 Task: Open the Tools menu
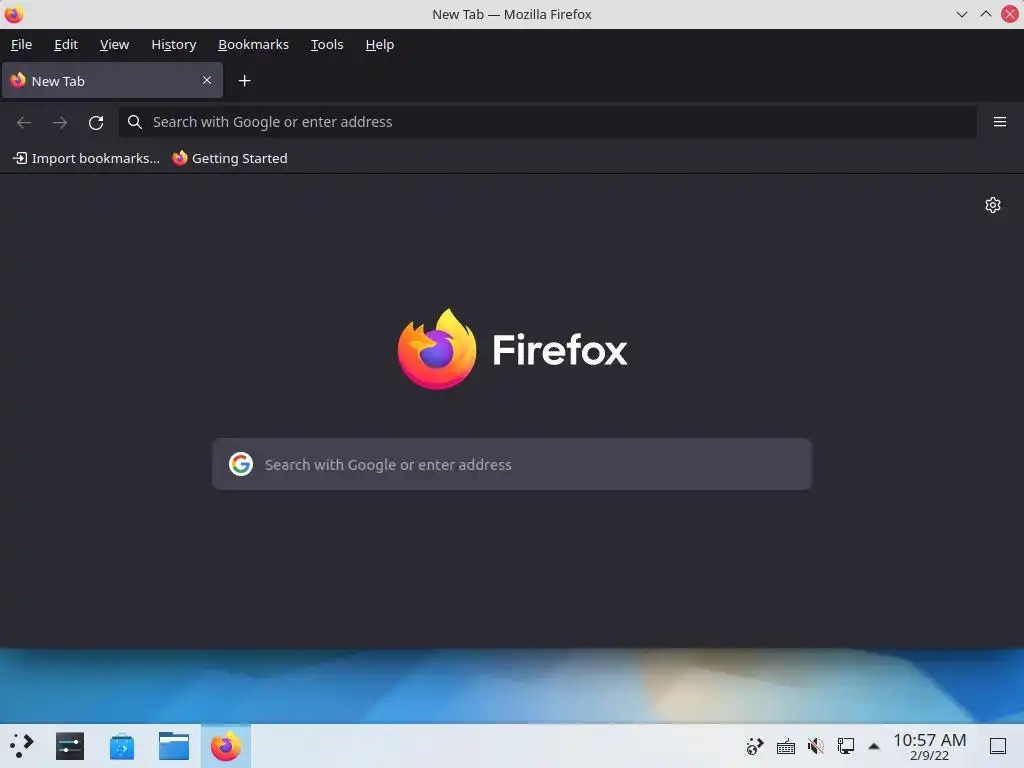point(327,44)
